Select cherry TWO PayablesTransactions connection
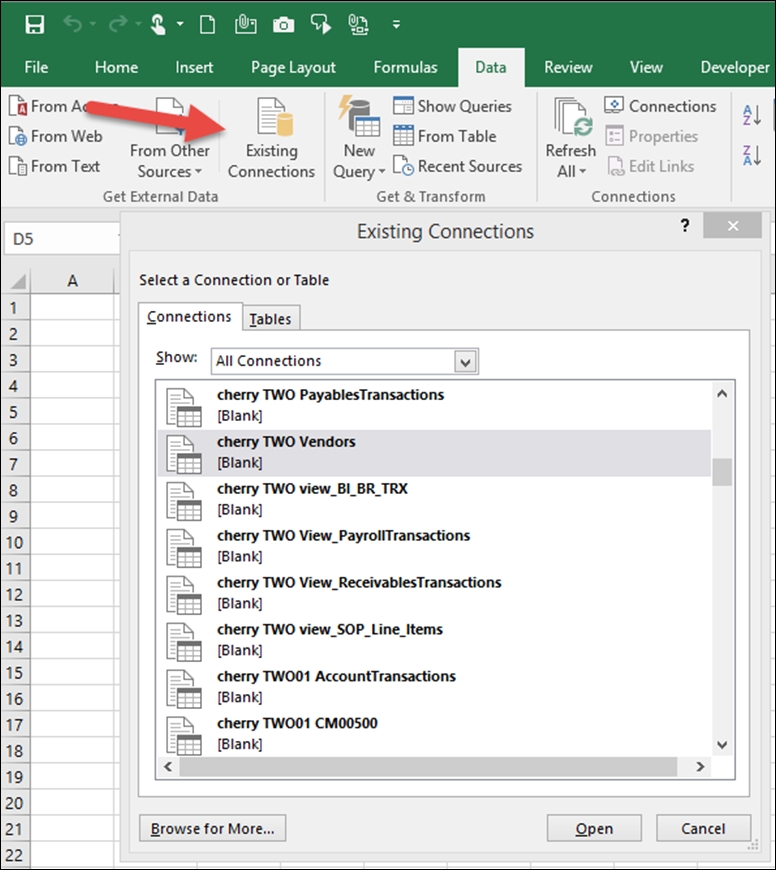Image resolution: width=776 pixels, height=870 pixels. tap(434, 406)
